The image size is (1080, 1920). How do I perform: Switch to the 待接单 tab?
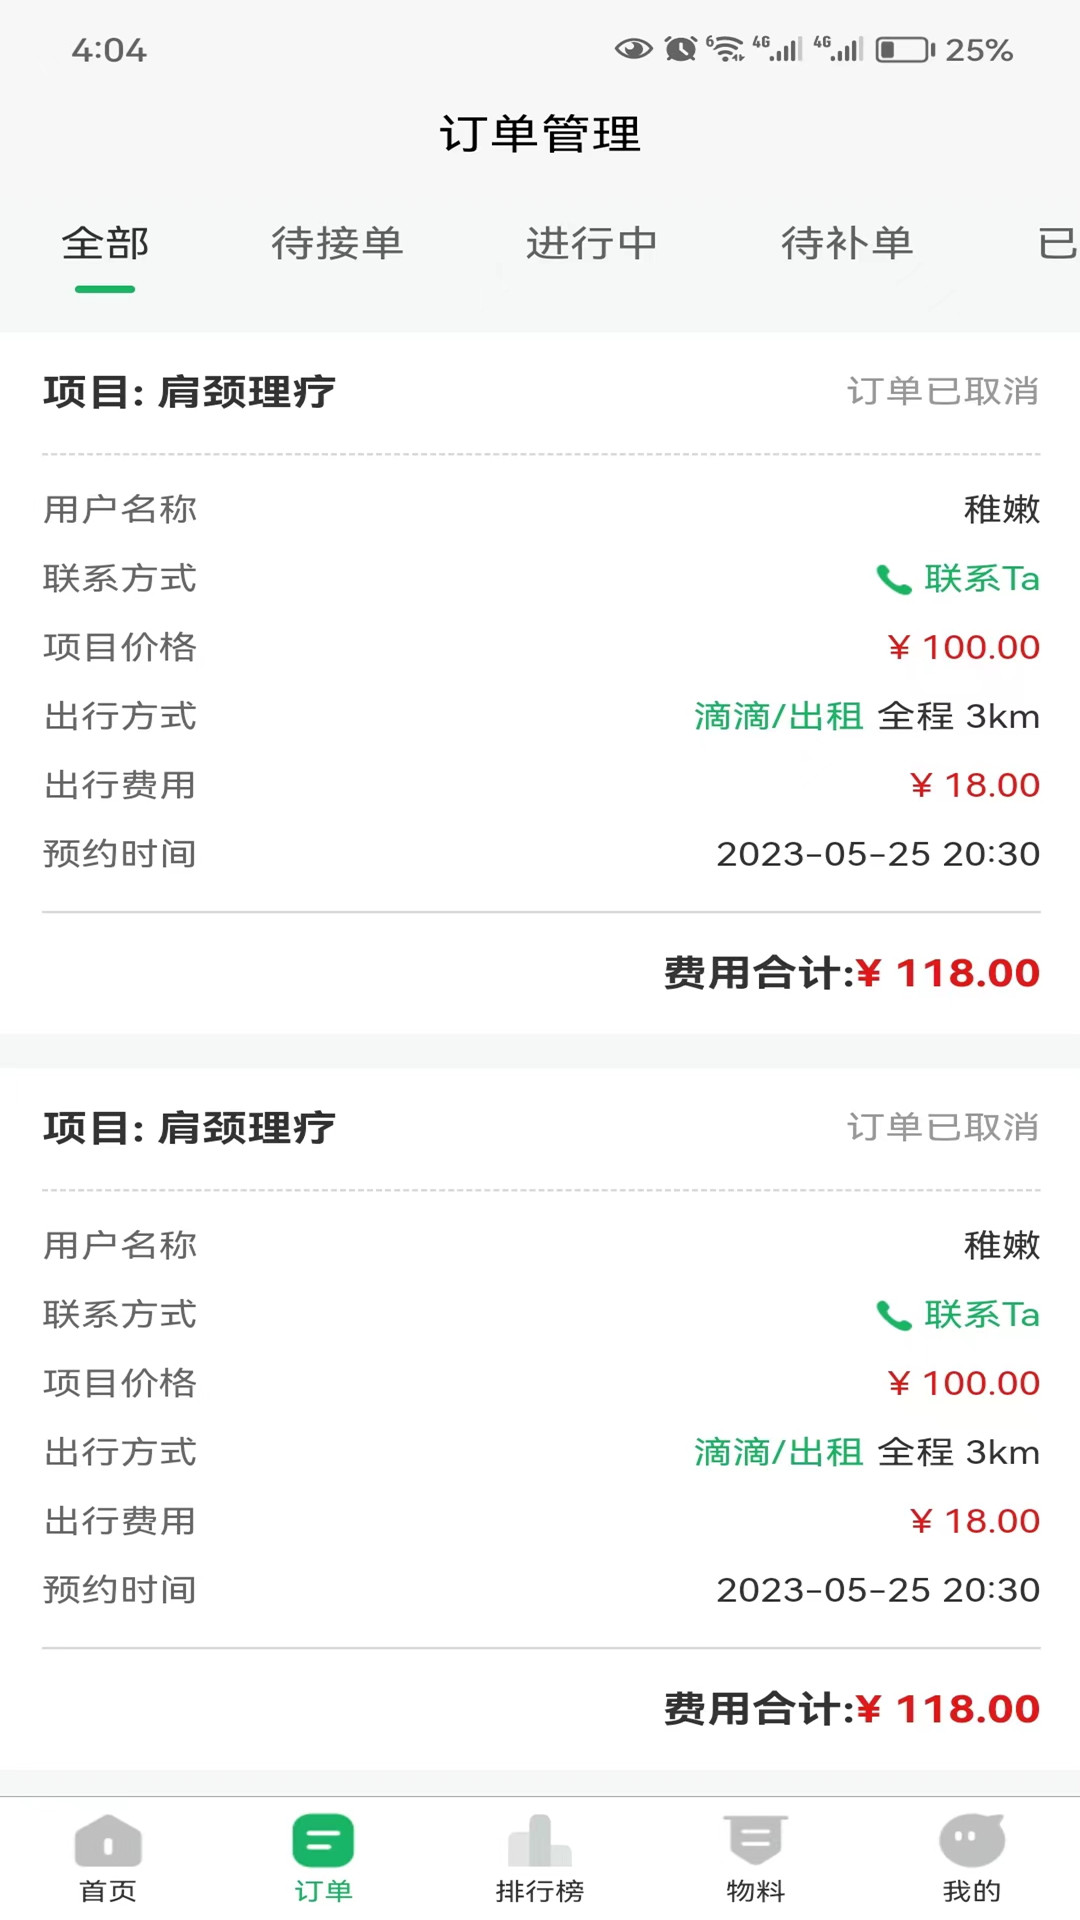[337, 244]
